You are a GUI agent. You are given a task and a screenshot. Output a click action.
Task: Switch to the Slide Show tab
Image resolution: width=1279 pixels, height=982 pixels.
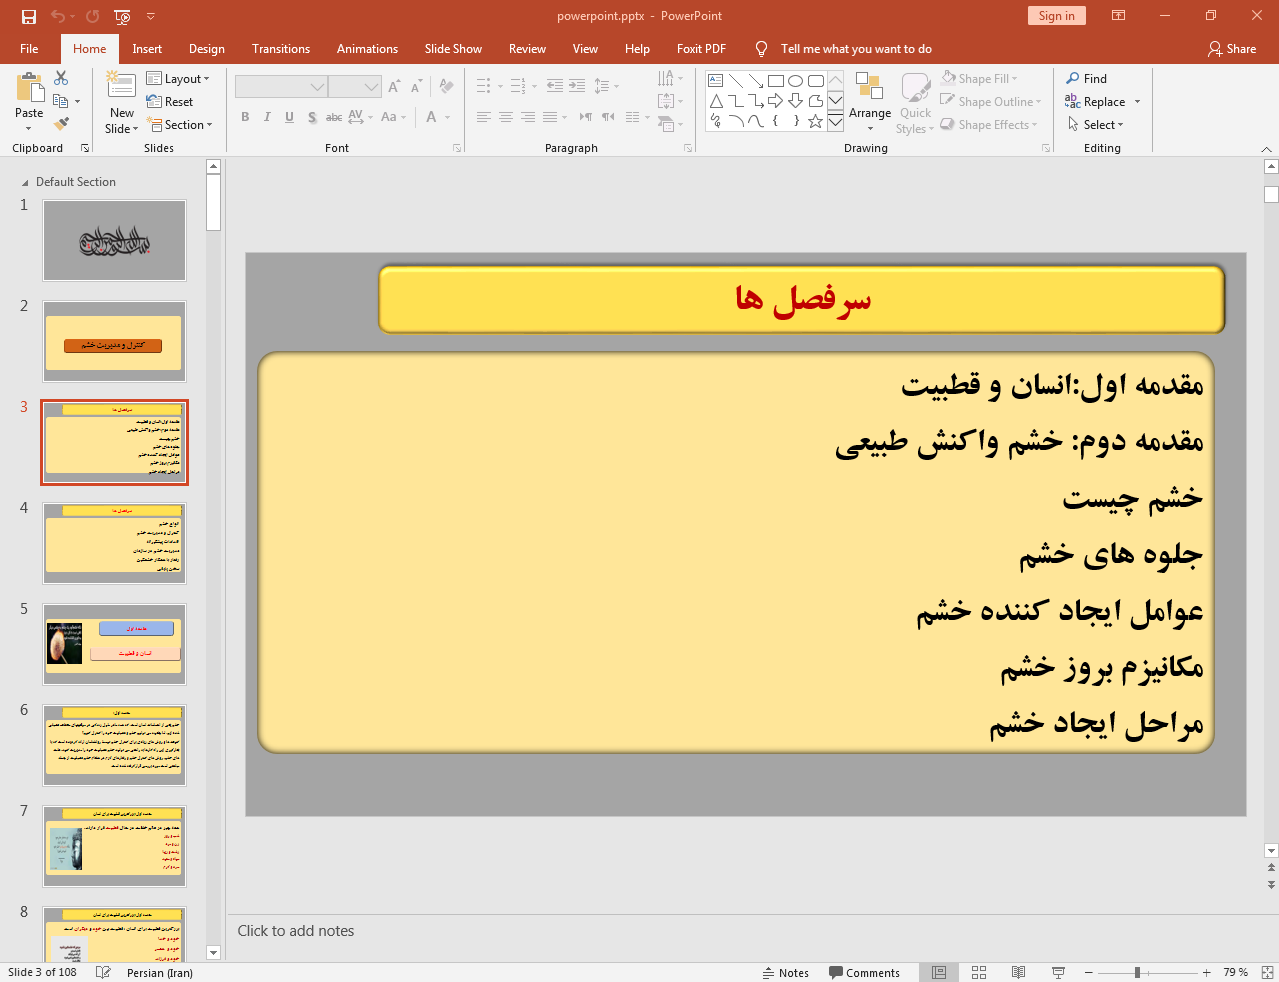[x=453, y=48]
